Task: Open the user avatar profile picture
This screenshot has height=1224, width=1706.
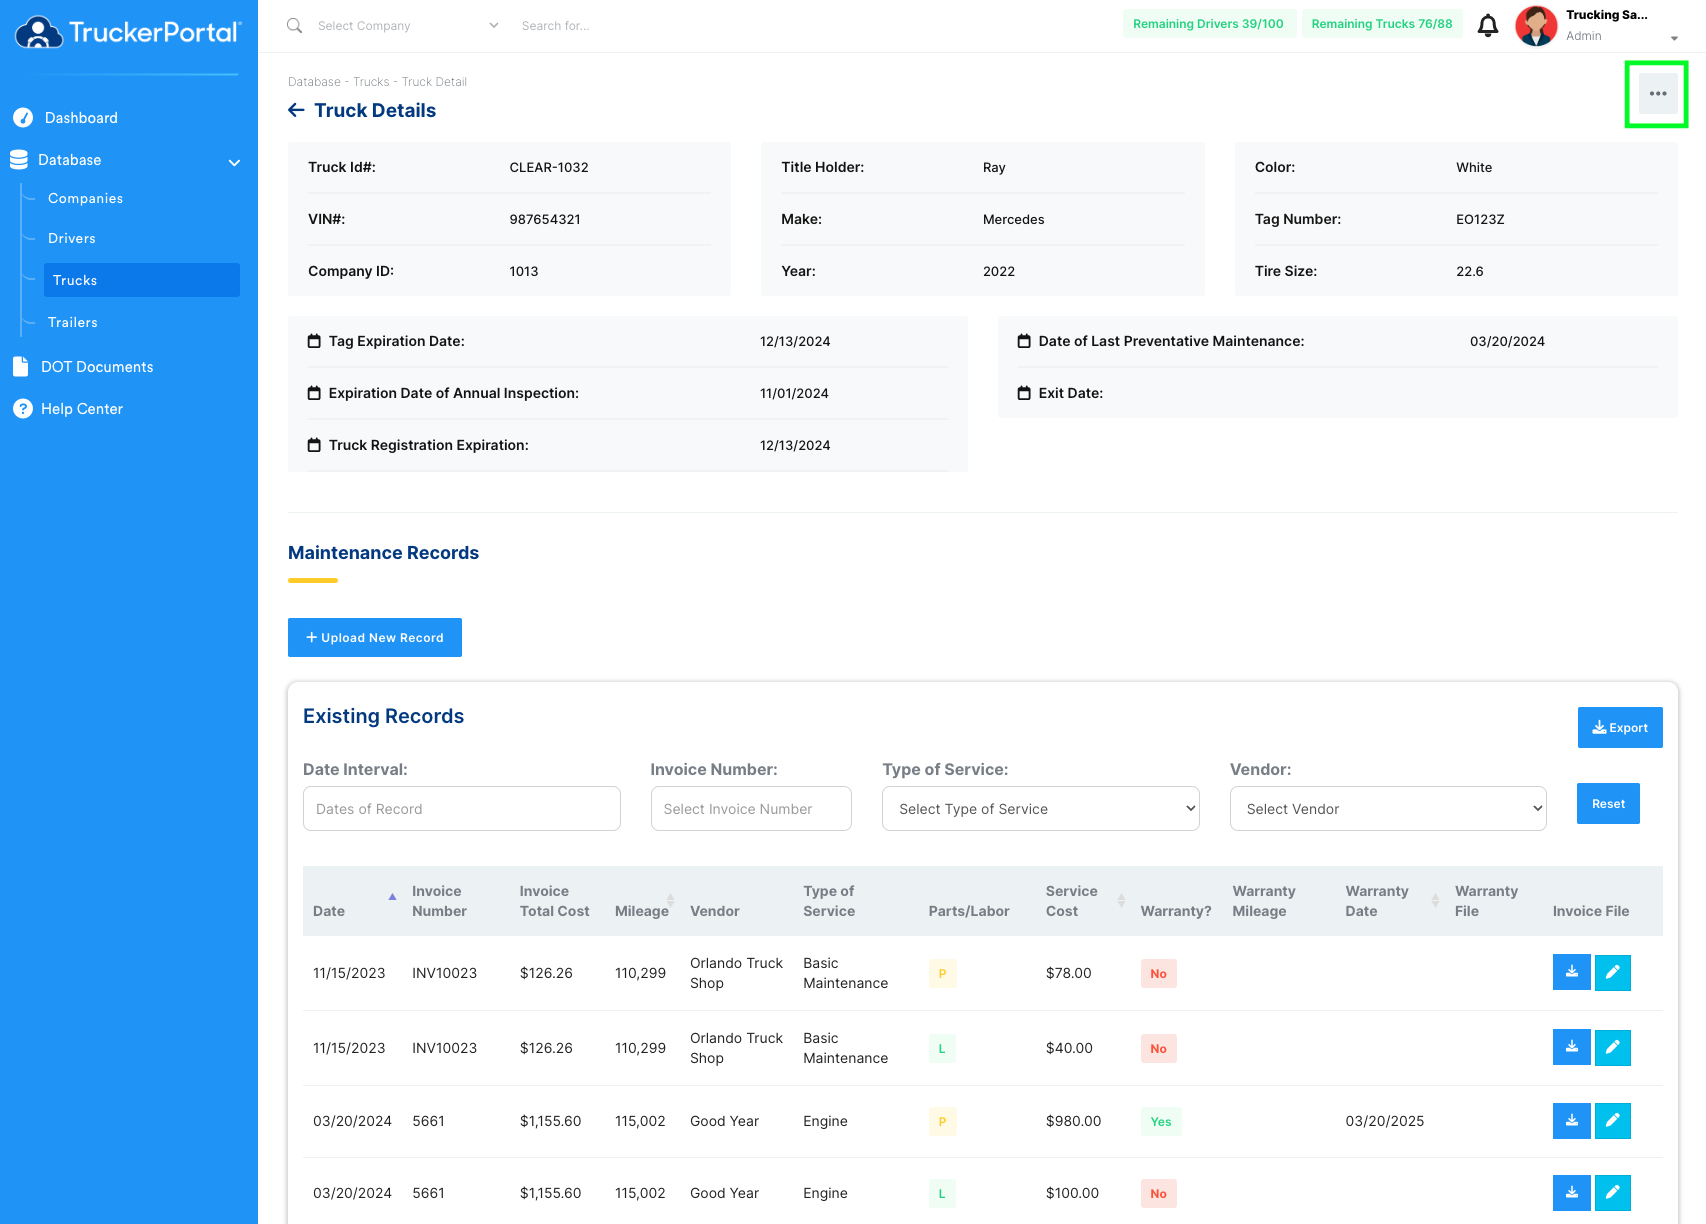Action: (1536, 26)
